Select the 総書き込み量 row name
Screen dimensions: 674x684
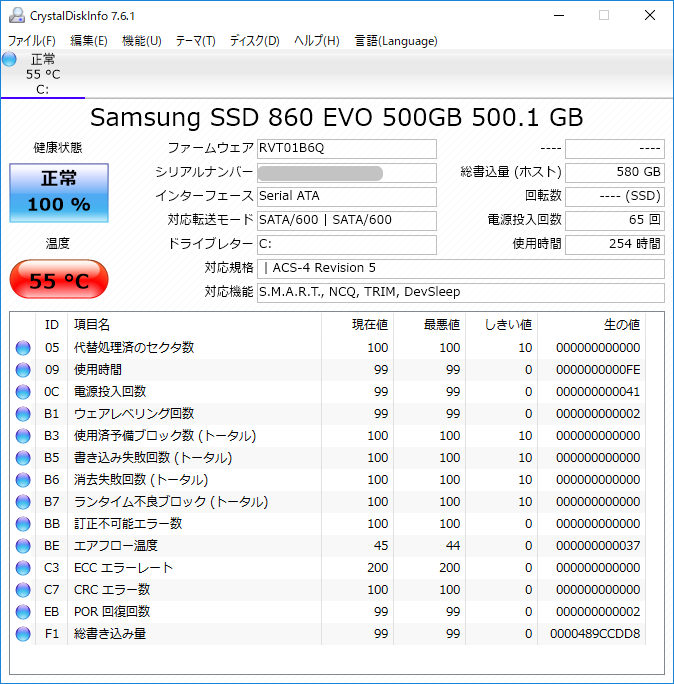[x=110, y=633]
